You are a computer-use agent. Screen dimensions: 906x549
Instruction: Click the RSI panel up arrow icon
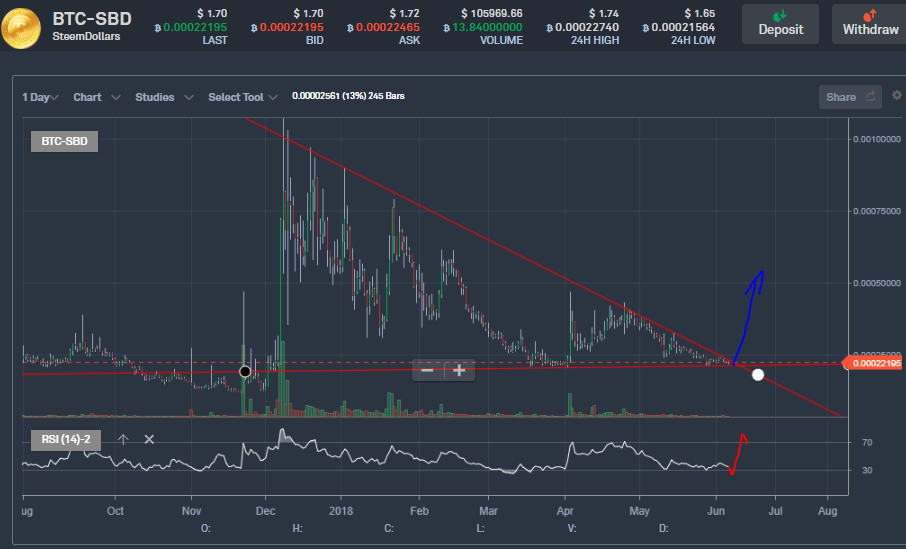tap(123, 439)
